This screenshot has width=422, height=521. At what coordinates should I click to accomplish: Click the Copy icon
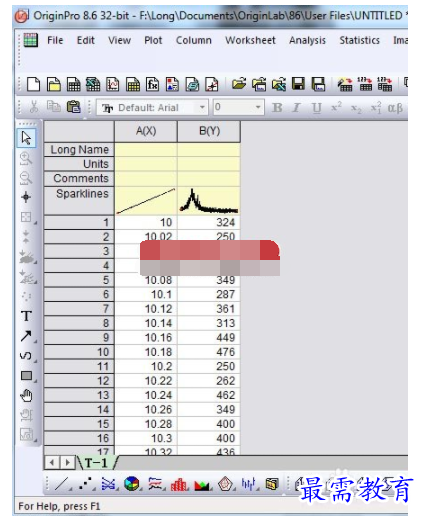point(53,106)
